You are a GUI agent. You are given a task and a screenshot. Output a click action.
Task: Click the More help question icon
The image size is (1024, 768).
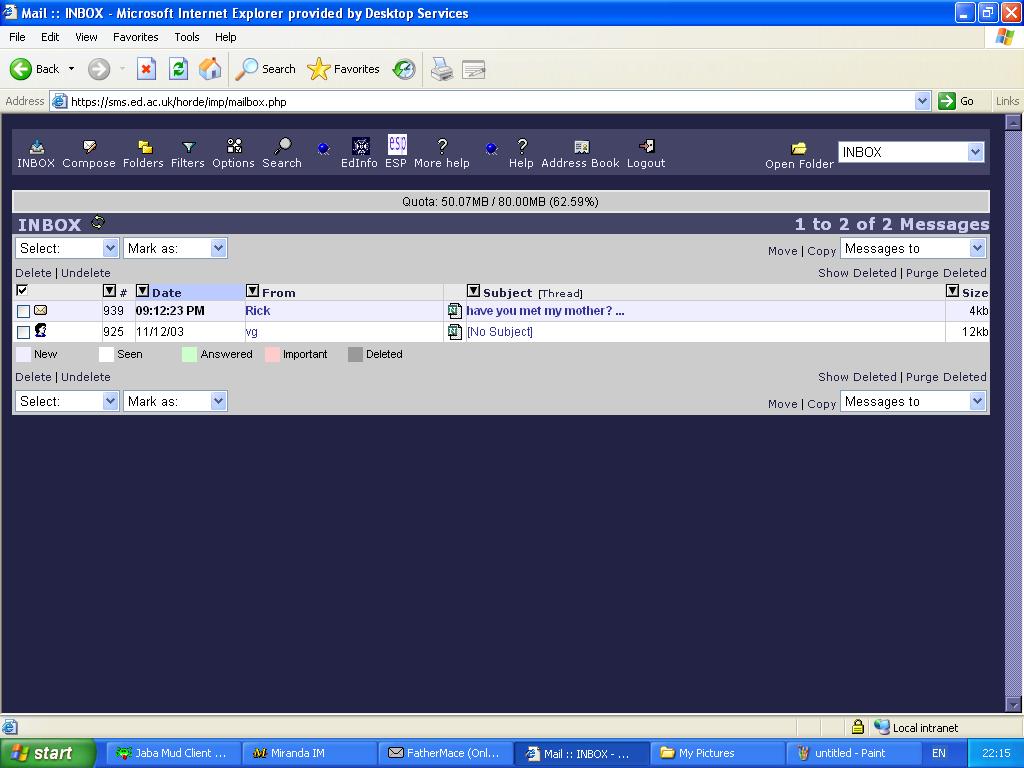tap(442, 146)
